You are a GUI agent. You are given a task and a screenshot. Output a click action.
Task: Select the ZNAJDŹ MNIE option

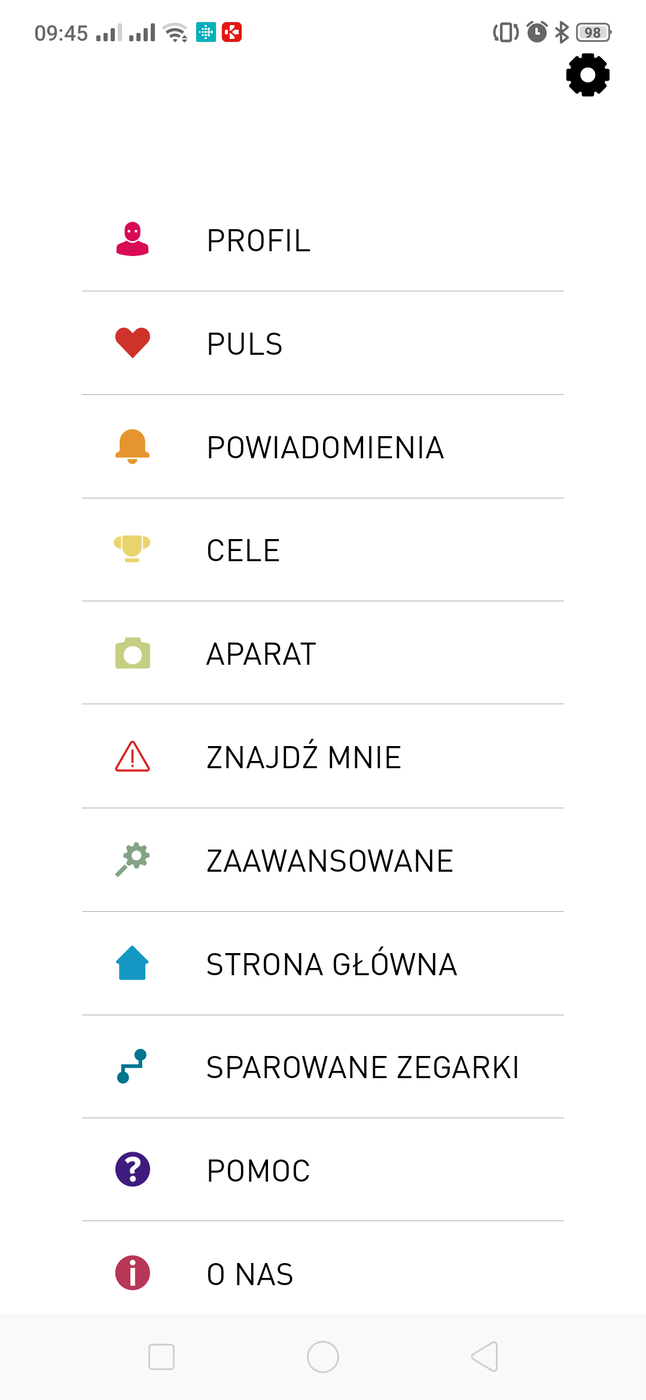303,758
